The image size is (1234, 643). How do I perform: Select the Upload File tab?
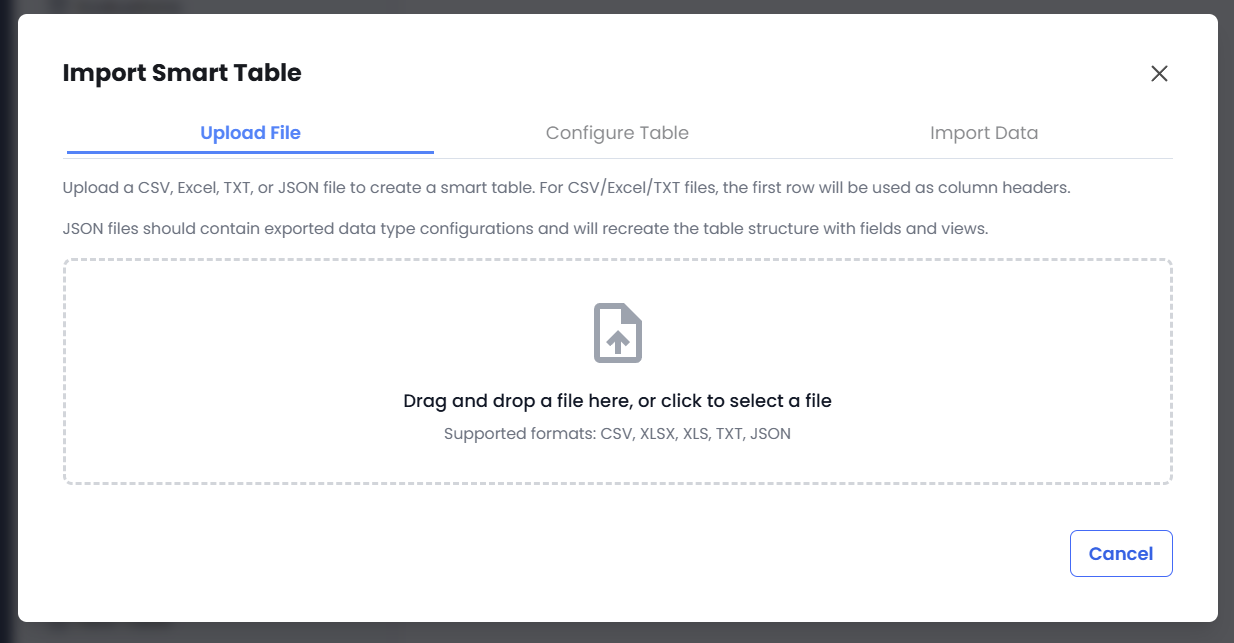click(249, 132)
